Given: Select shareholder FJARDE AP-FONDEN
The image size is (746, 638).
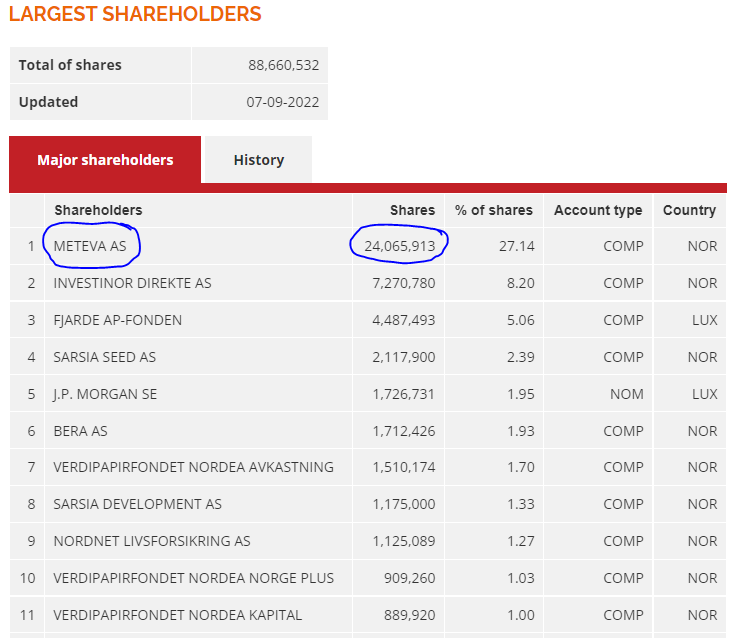Looking at the screenshot, I should (118, 320).
